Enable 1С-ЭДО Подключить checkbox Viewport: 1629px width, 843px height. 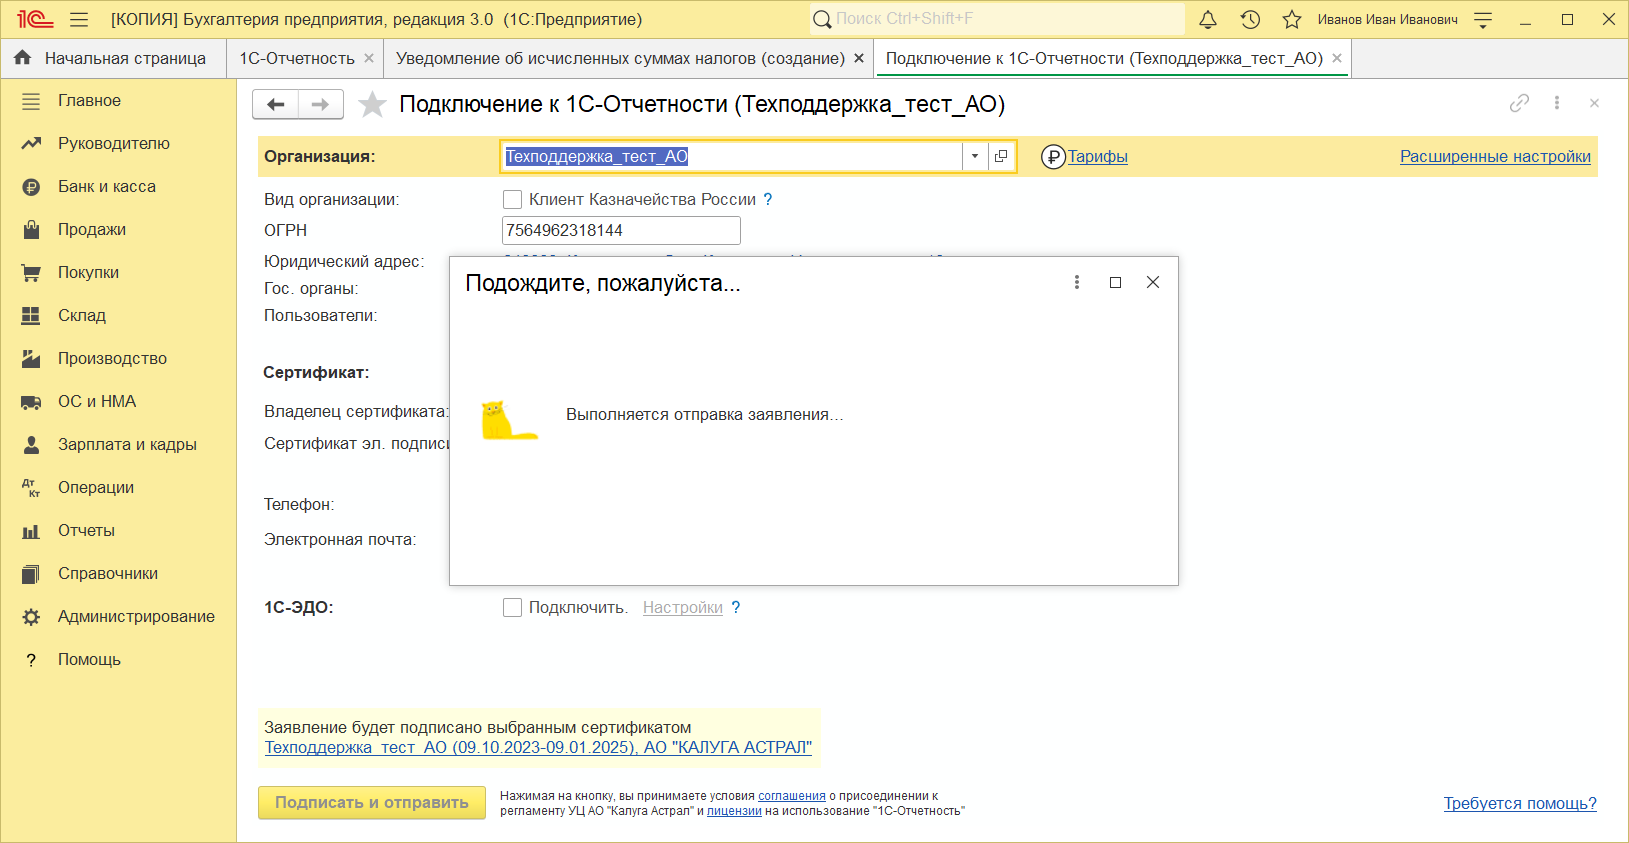(512, 608)
